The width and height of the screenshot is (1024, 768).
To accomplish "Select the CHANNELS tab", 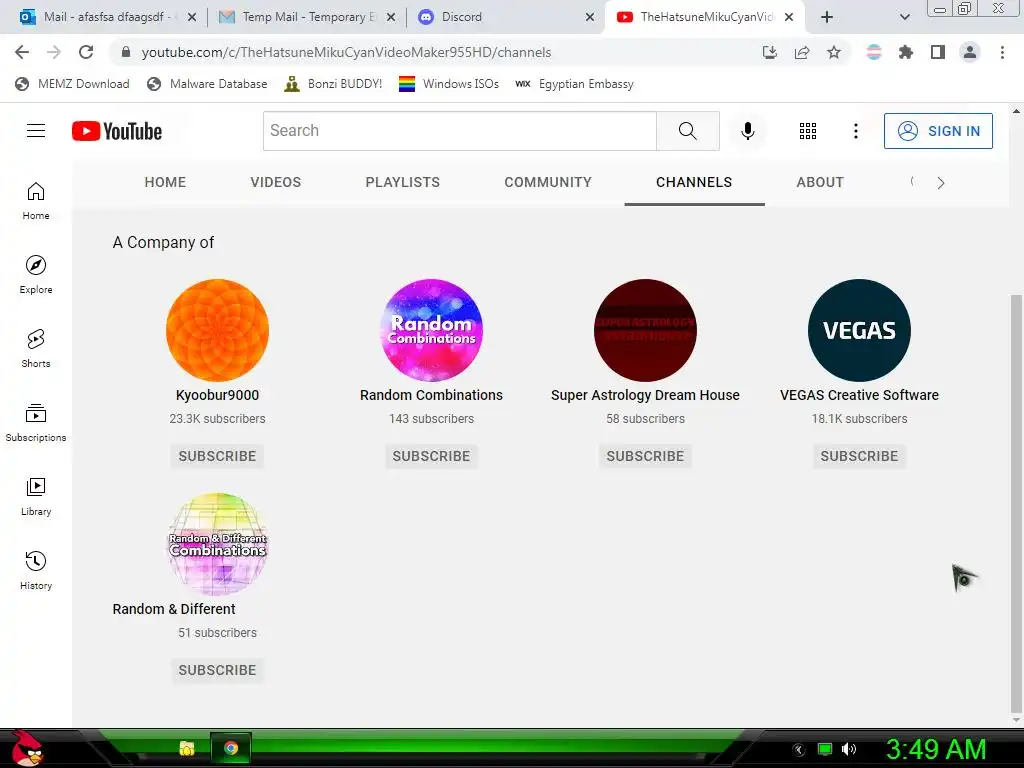I will tap(694, 182).
